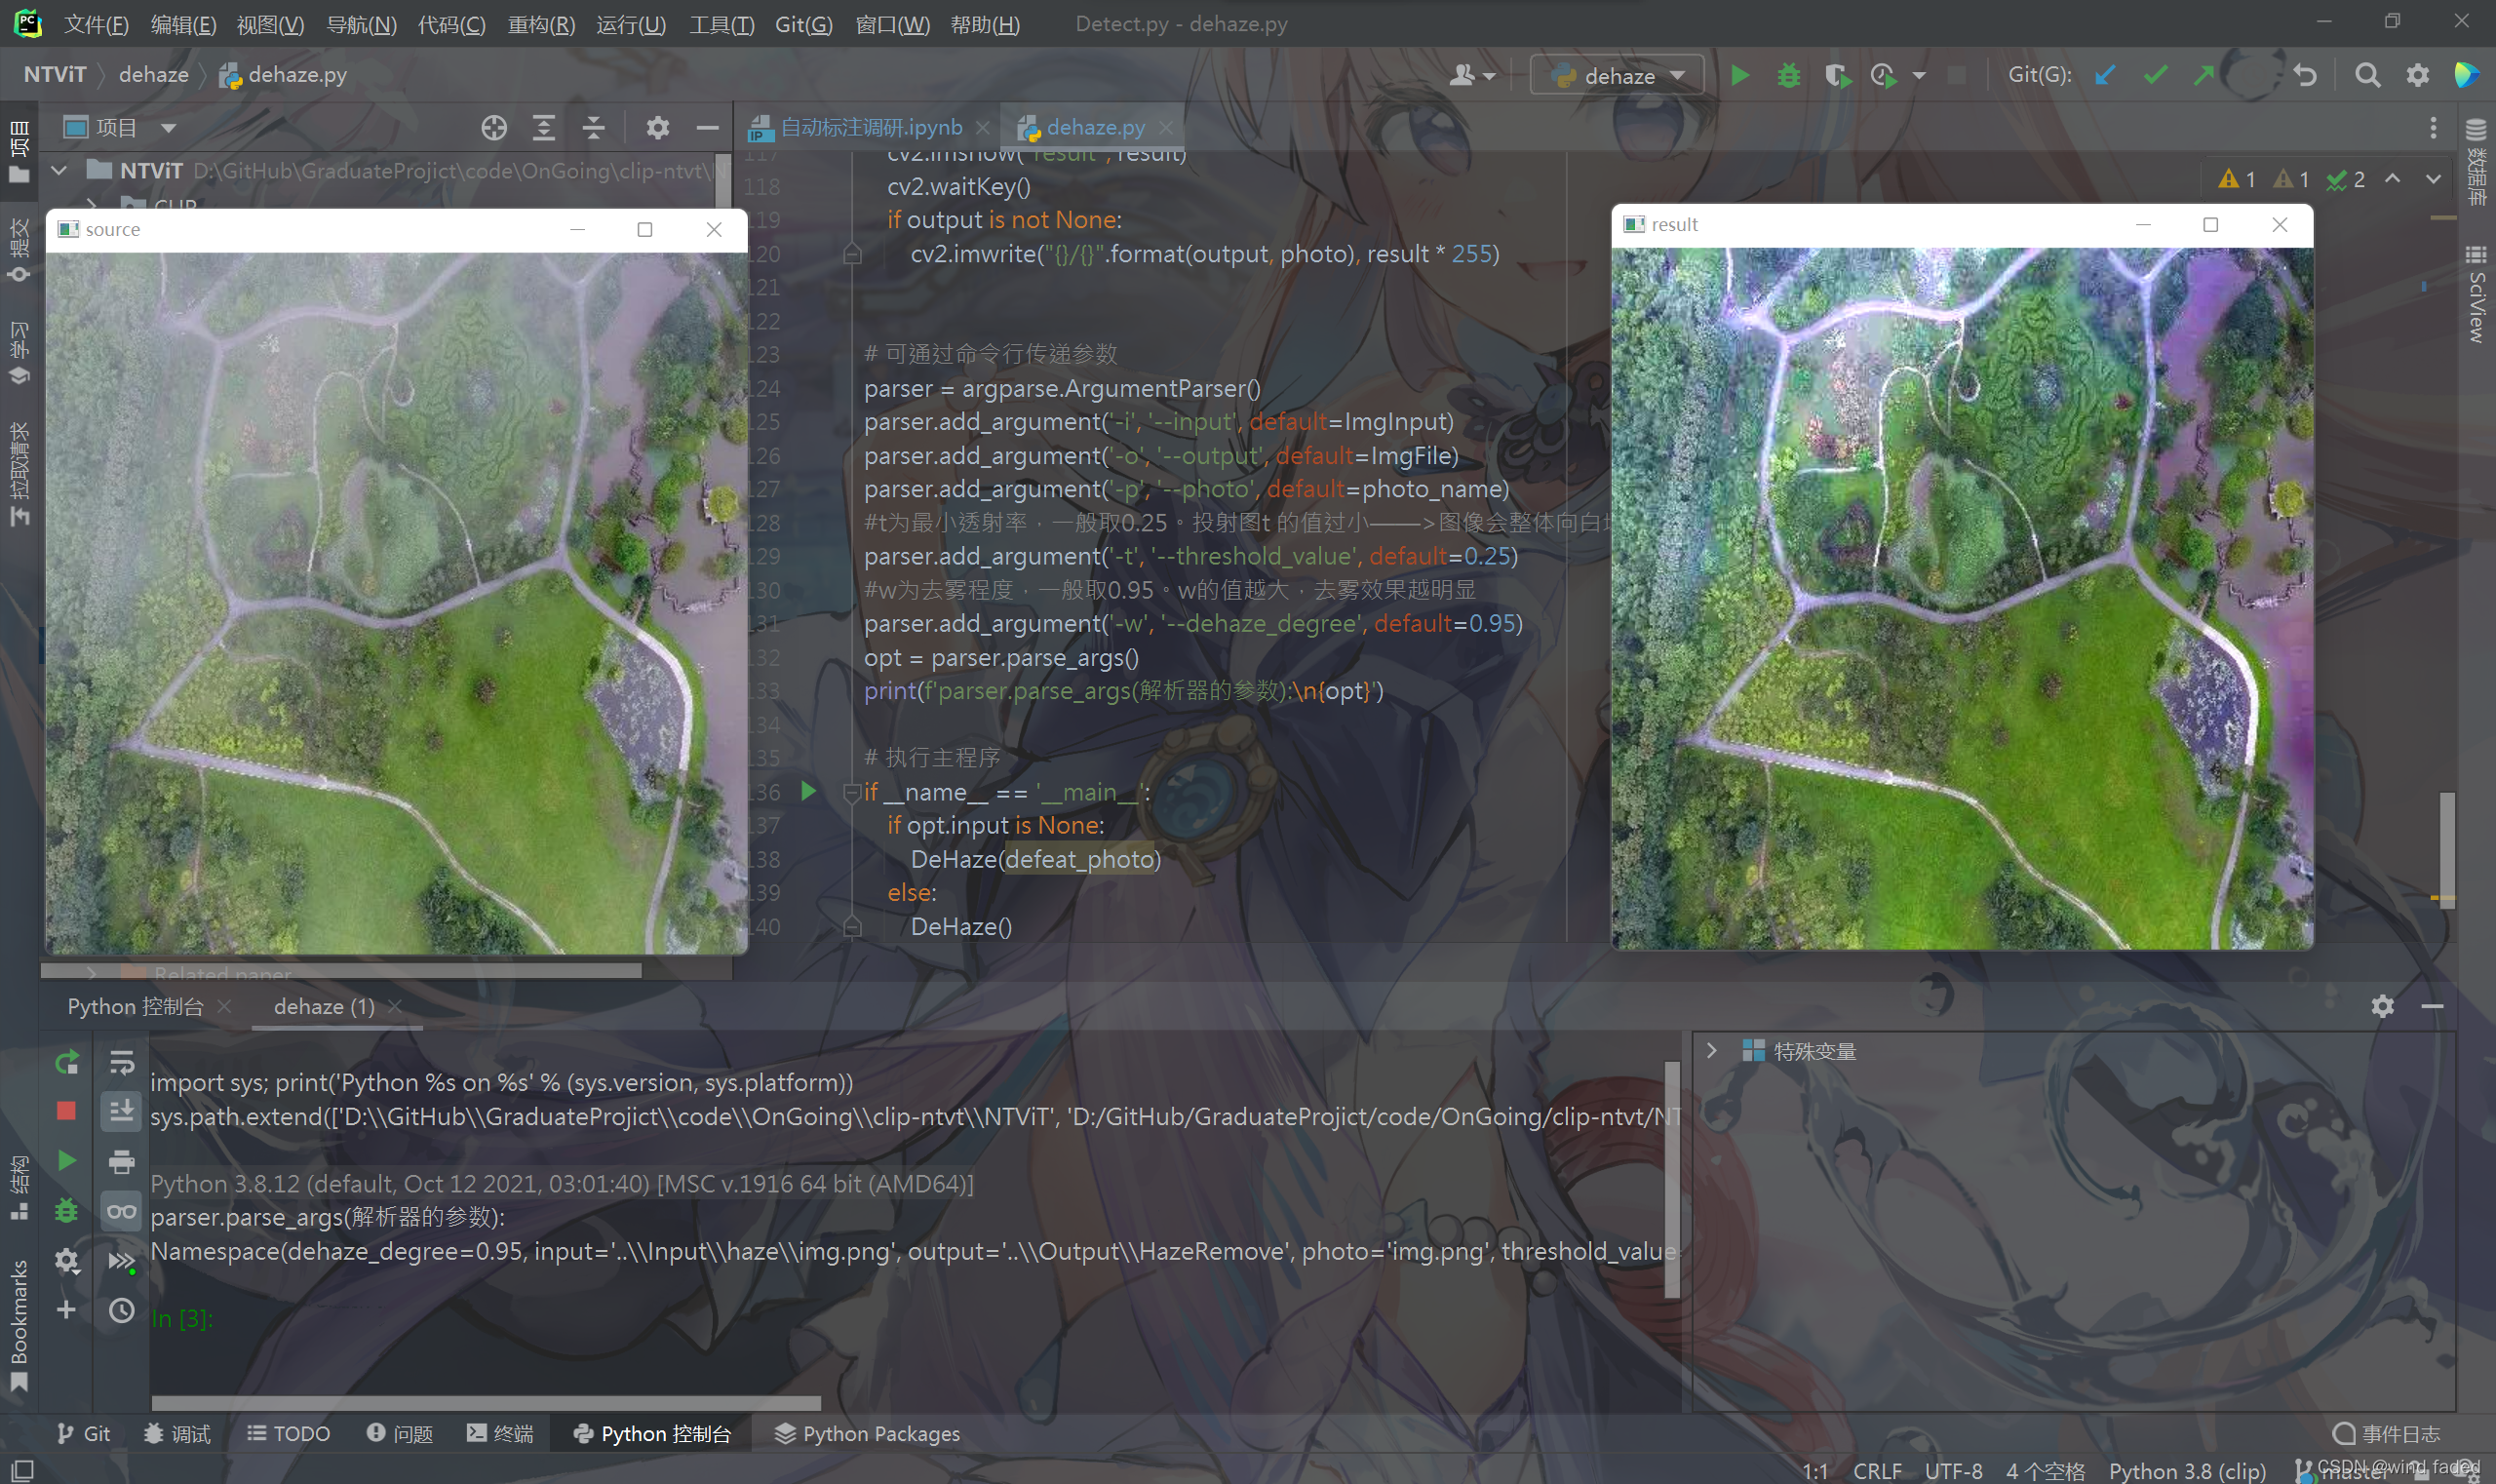Start debugging with the bug icon in toolbar
Viewport: 2496px width, 1484px height.
(x=1788, y=76)
